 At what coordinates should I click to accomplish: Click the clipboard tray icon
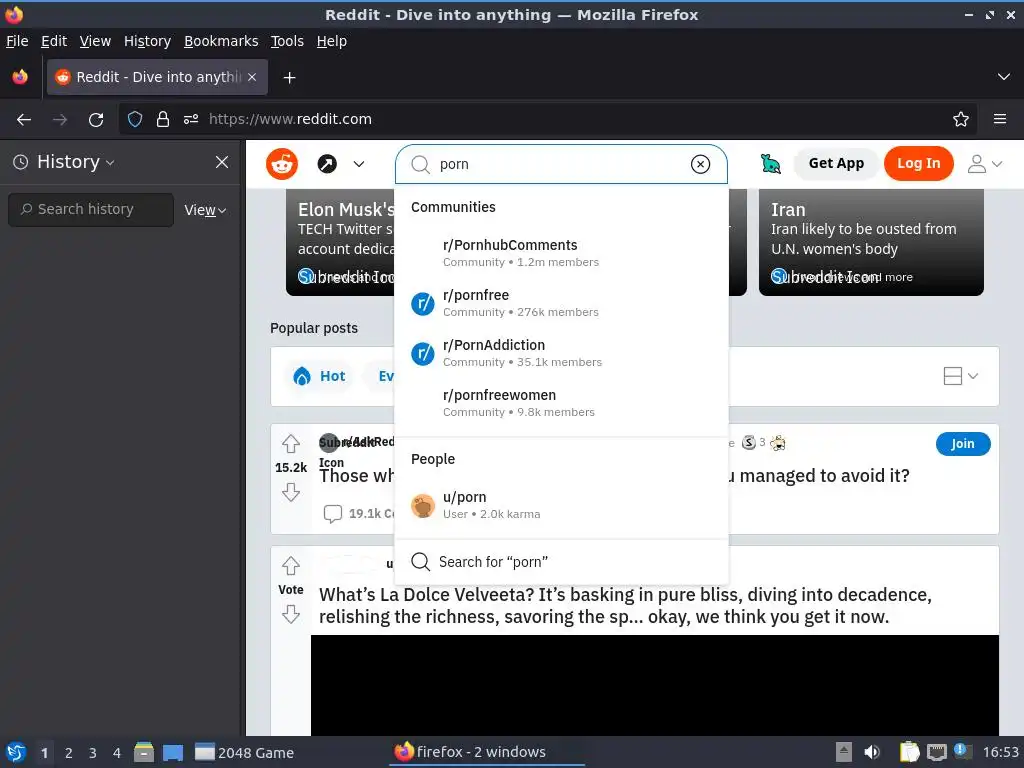click(910, 753)
